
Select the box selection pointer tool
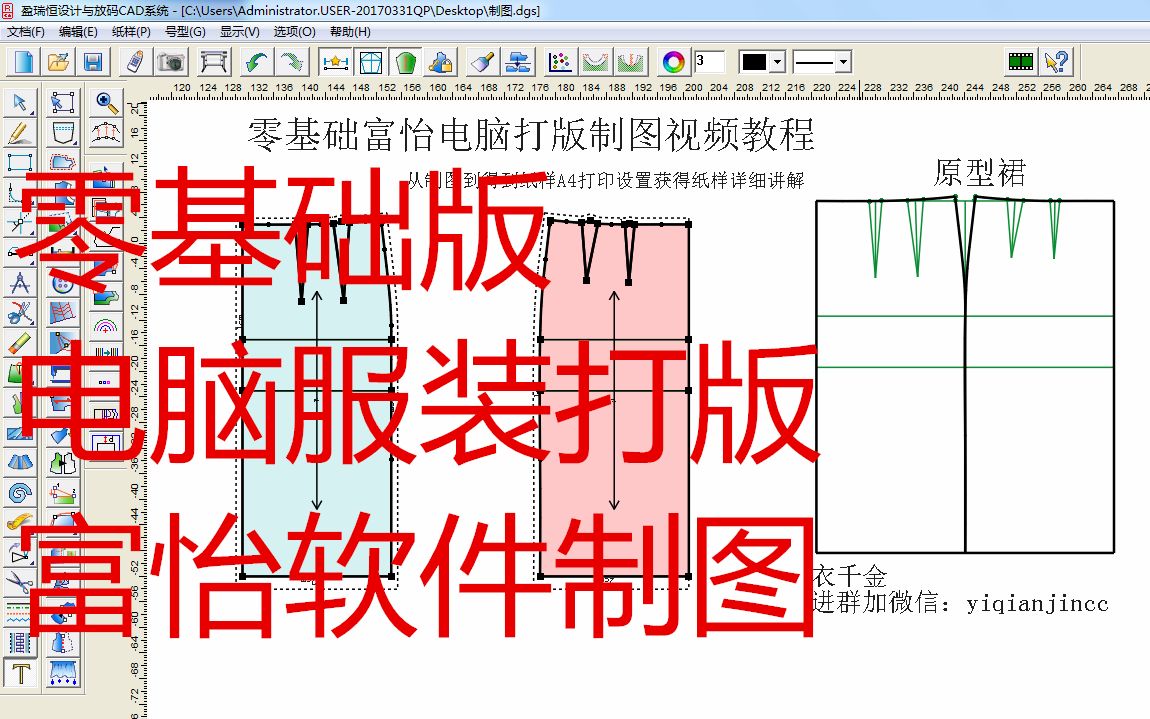[63, 102]
